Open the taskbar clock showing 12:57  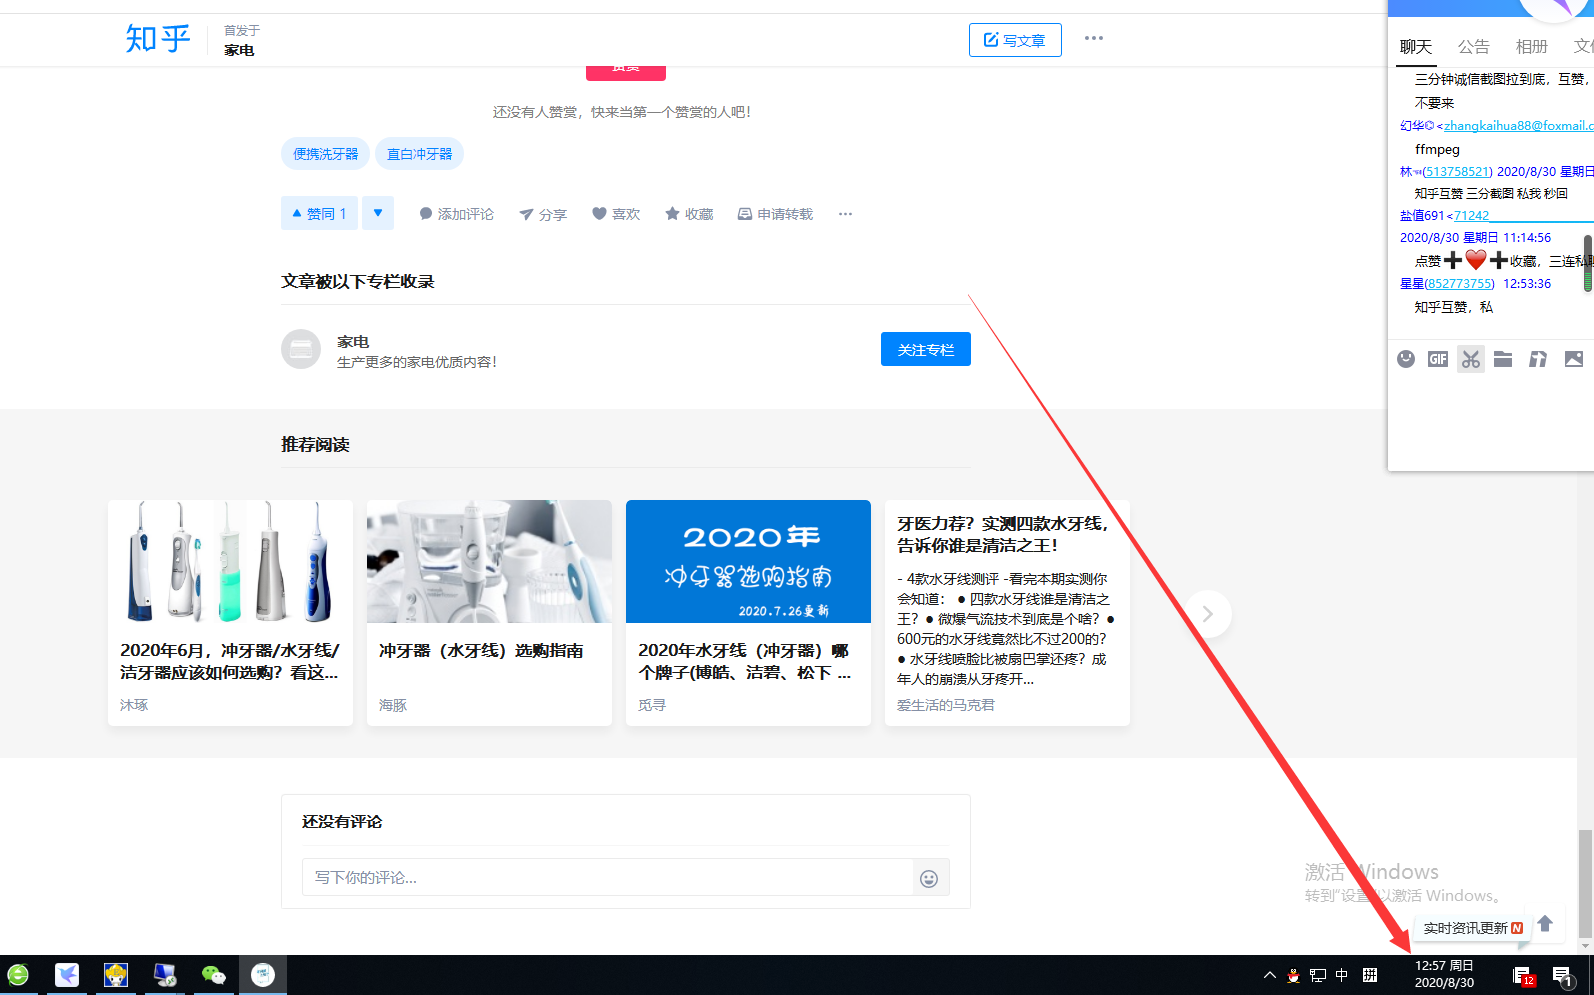[1445, 975]
